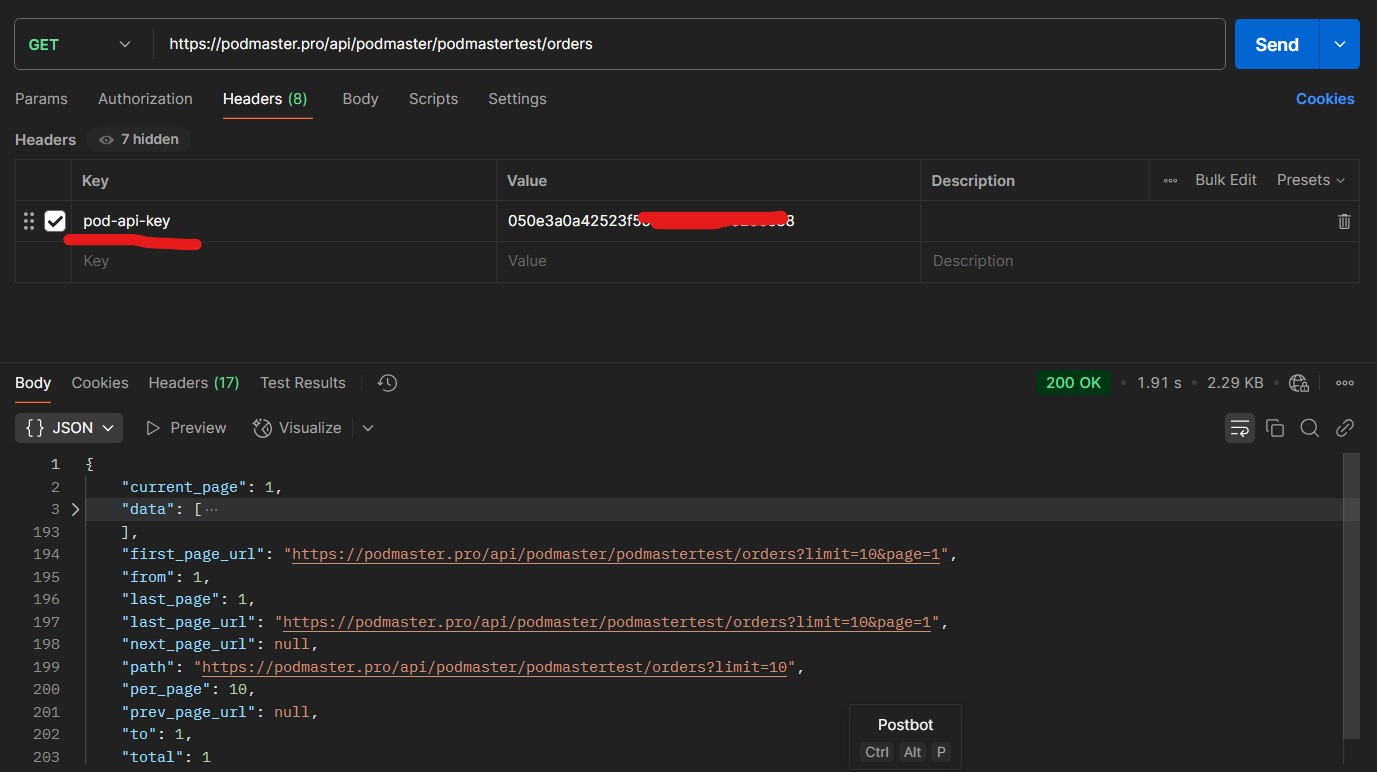Viewport: 1377px width, 772px height.
Task: Open the last_page_url link
Action: click(x=608, y=622)
